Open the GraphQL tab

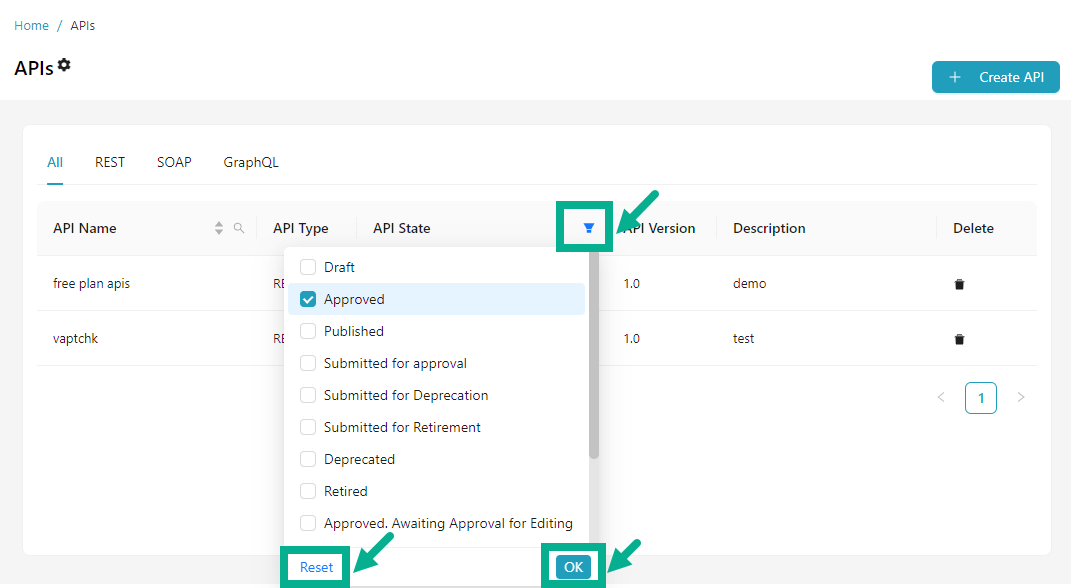pyautogui.click(x=251, y=162)
